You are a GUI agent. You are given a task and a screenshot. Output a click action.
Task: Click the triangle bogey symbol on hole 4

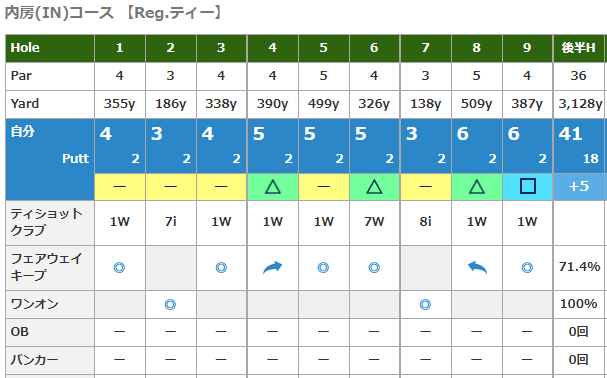[x=273, y=187]
